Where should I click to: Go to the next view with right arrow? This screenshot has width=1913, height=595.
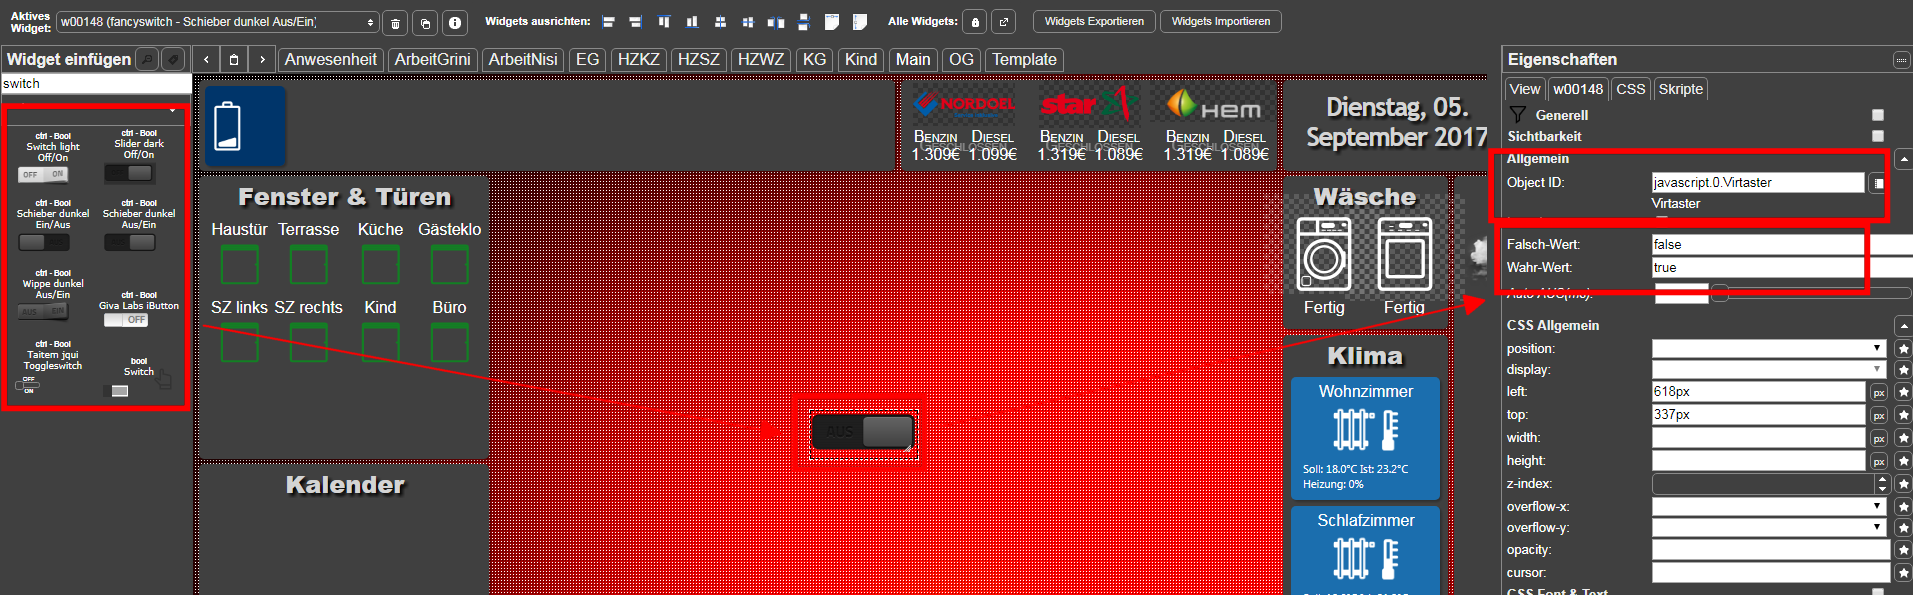pos(262,60)
